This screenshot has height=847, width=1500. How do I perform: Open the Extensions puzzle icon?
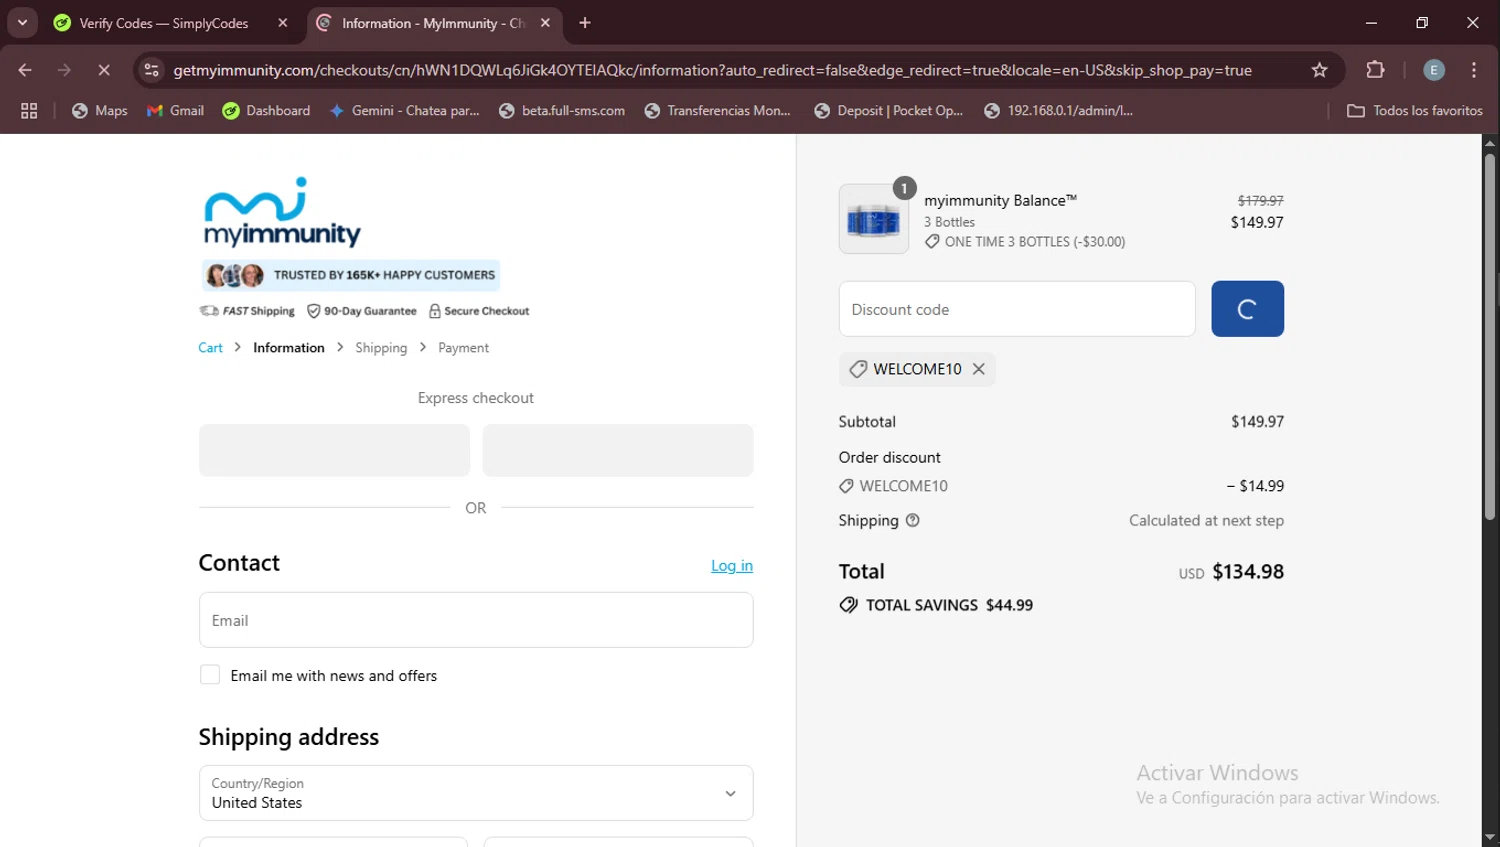[1375, 70]
